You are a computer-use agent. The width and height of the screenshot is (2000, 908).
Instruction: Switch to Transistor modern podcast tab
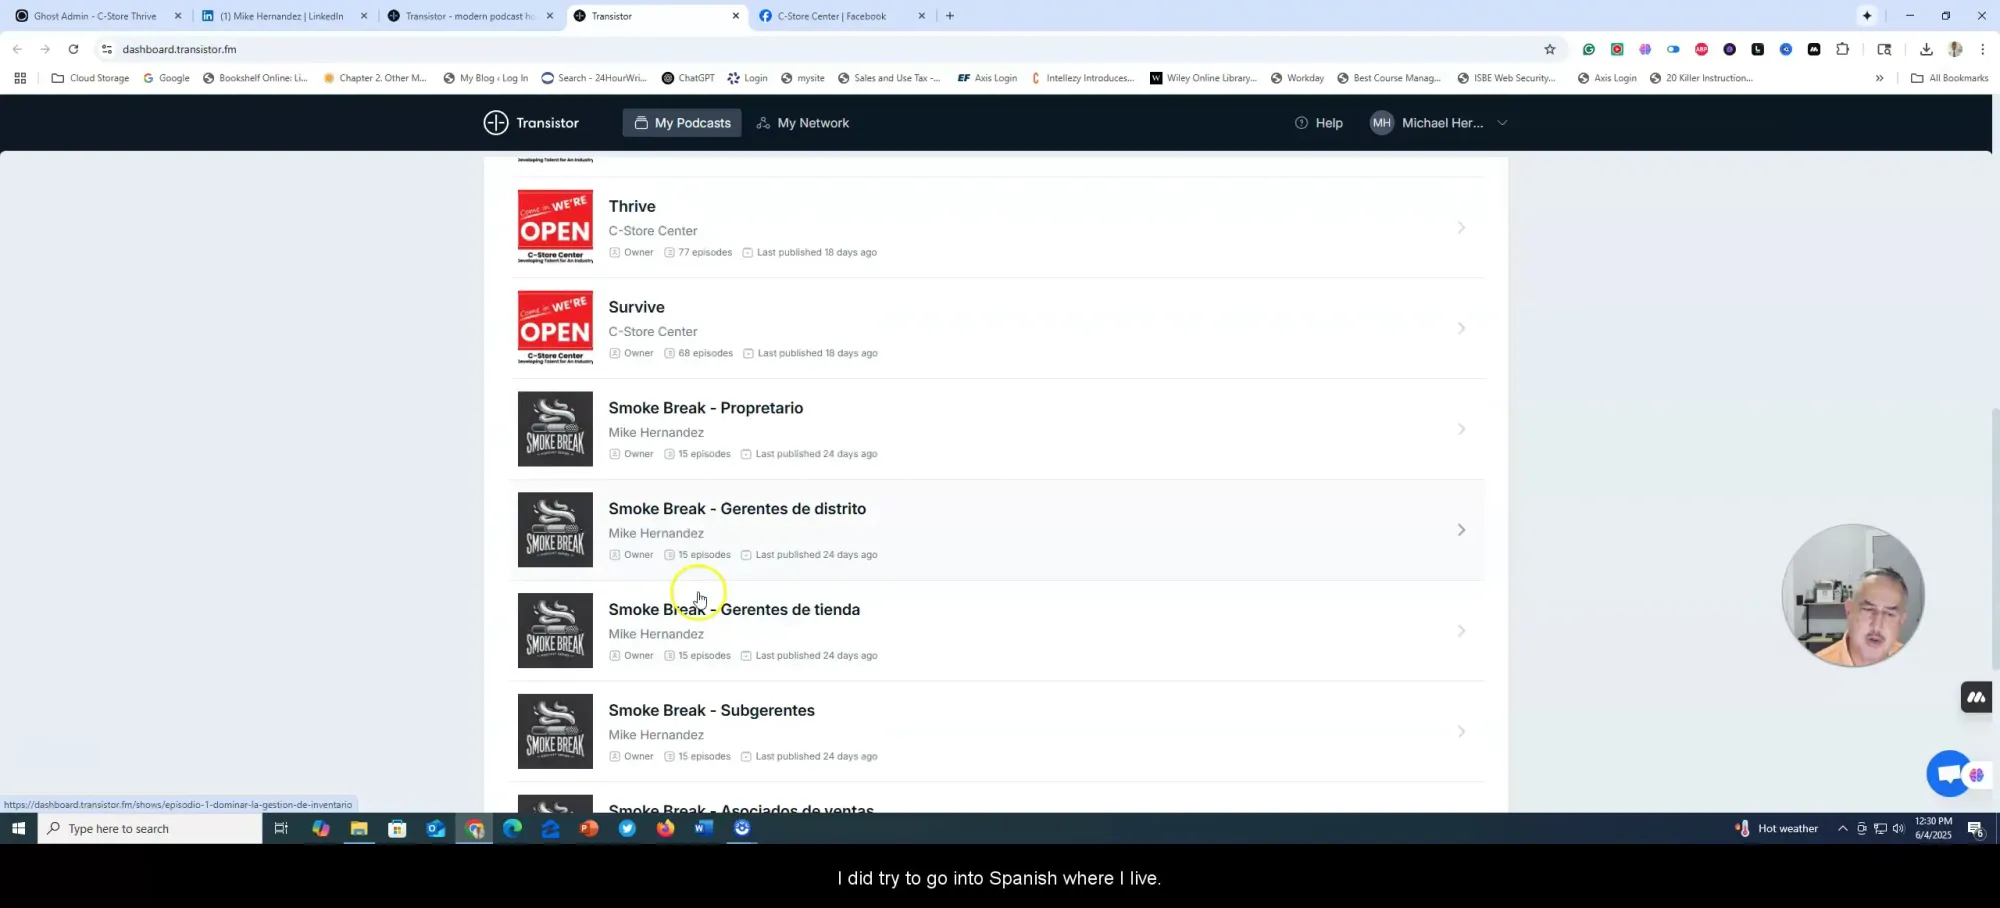pos(470,16)
